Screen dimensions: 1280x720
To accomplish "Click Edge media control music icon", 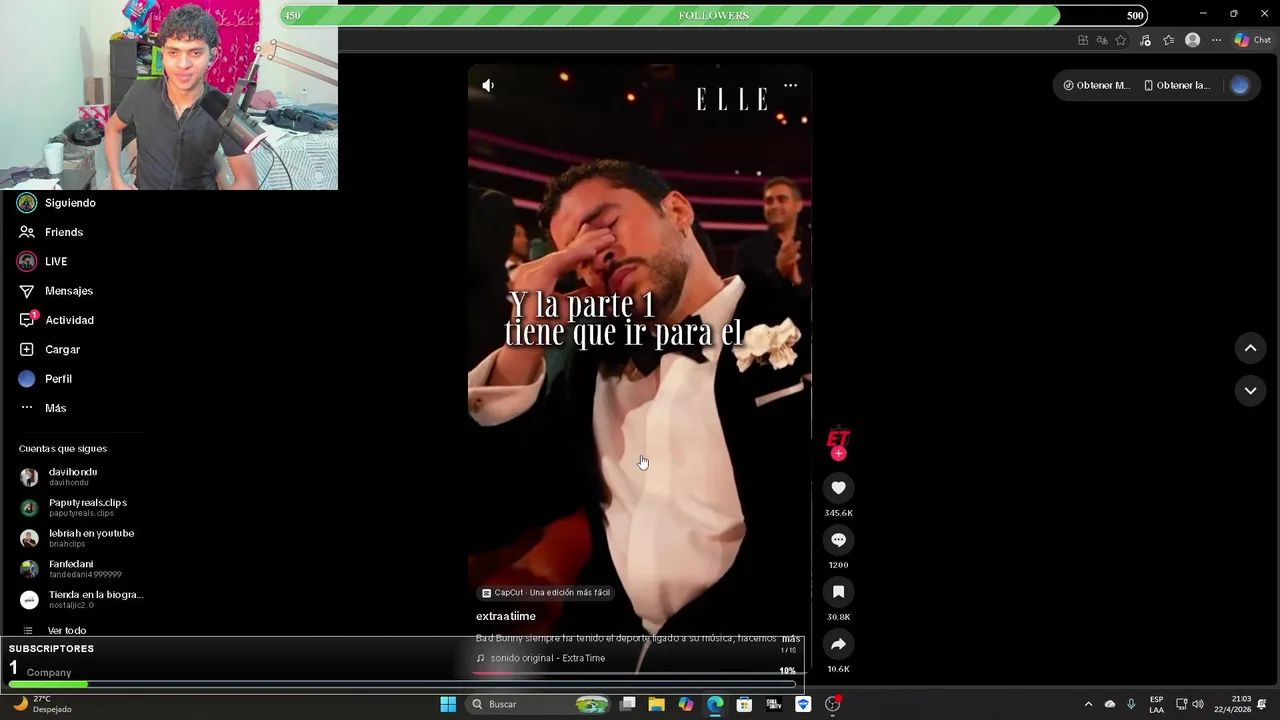I will coord(1145,40).
